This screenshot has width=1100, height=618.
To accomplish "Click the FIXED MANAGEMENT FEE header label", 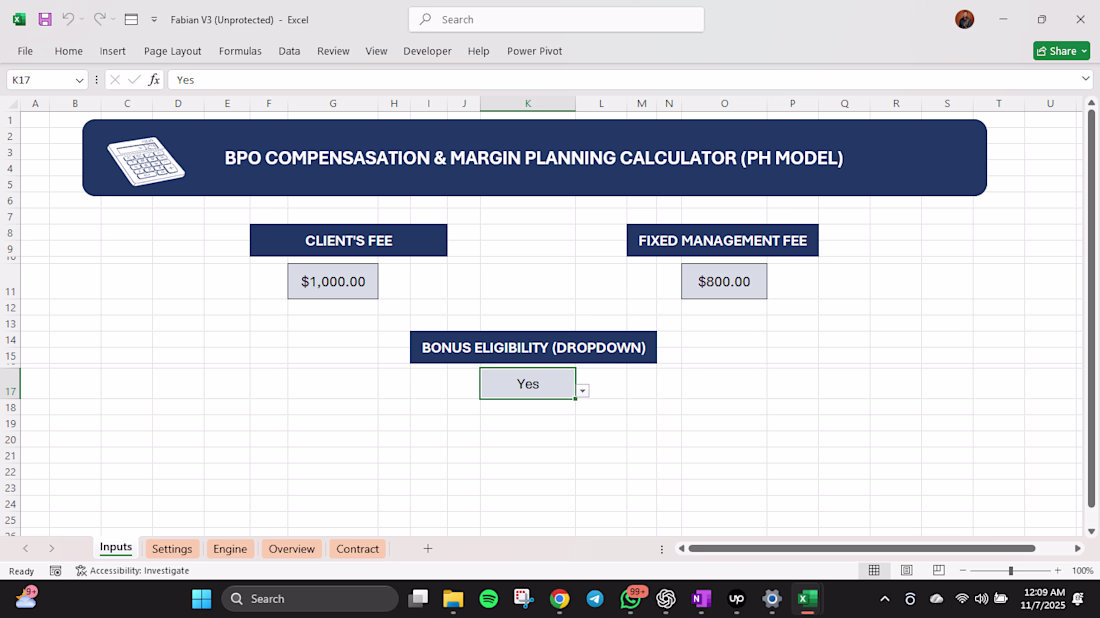I will click(723, 241).
